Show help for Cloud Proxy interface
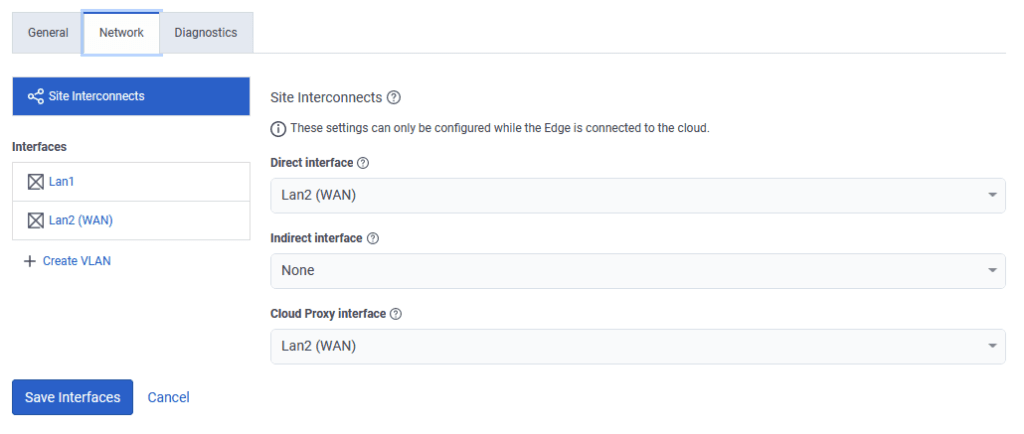Image resolution: width=1024 pixels, height=434 pixels. (x=396, y=314)
